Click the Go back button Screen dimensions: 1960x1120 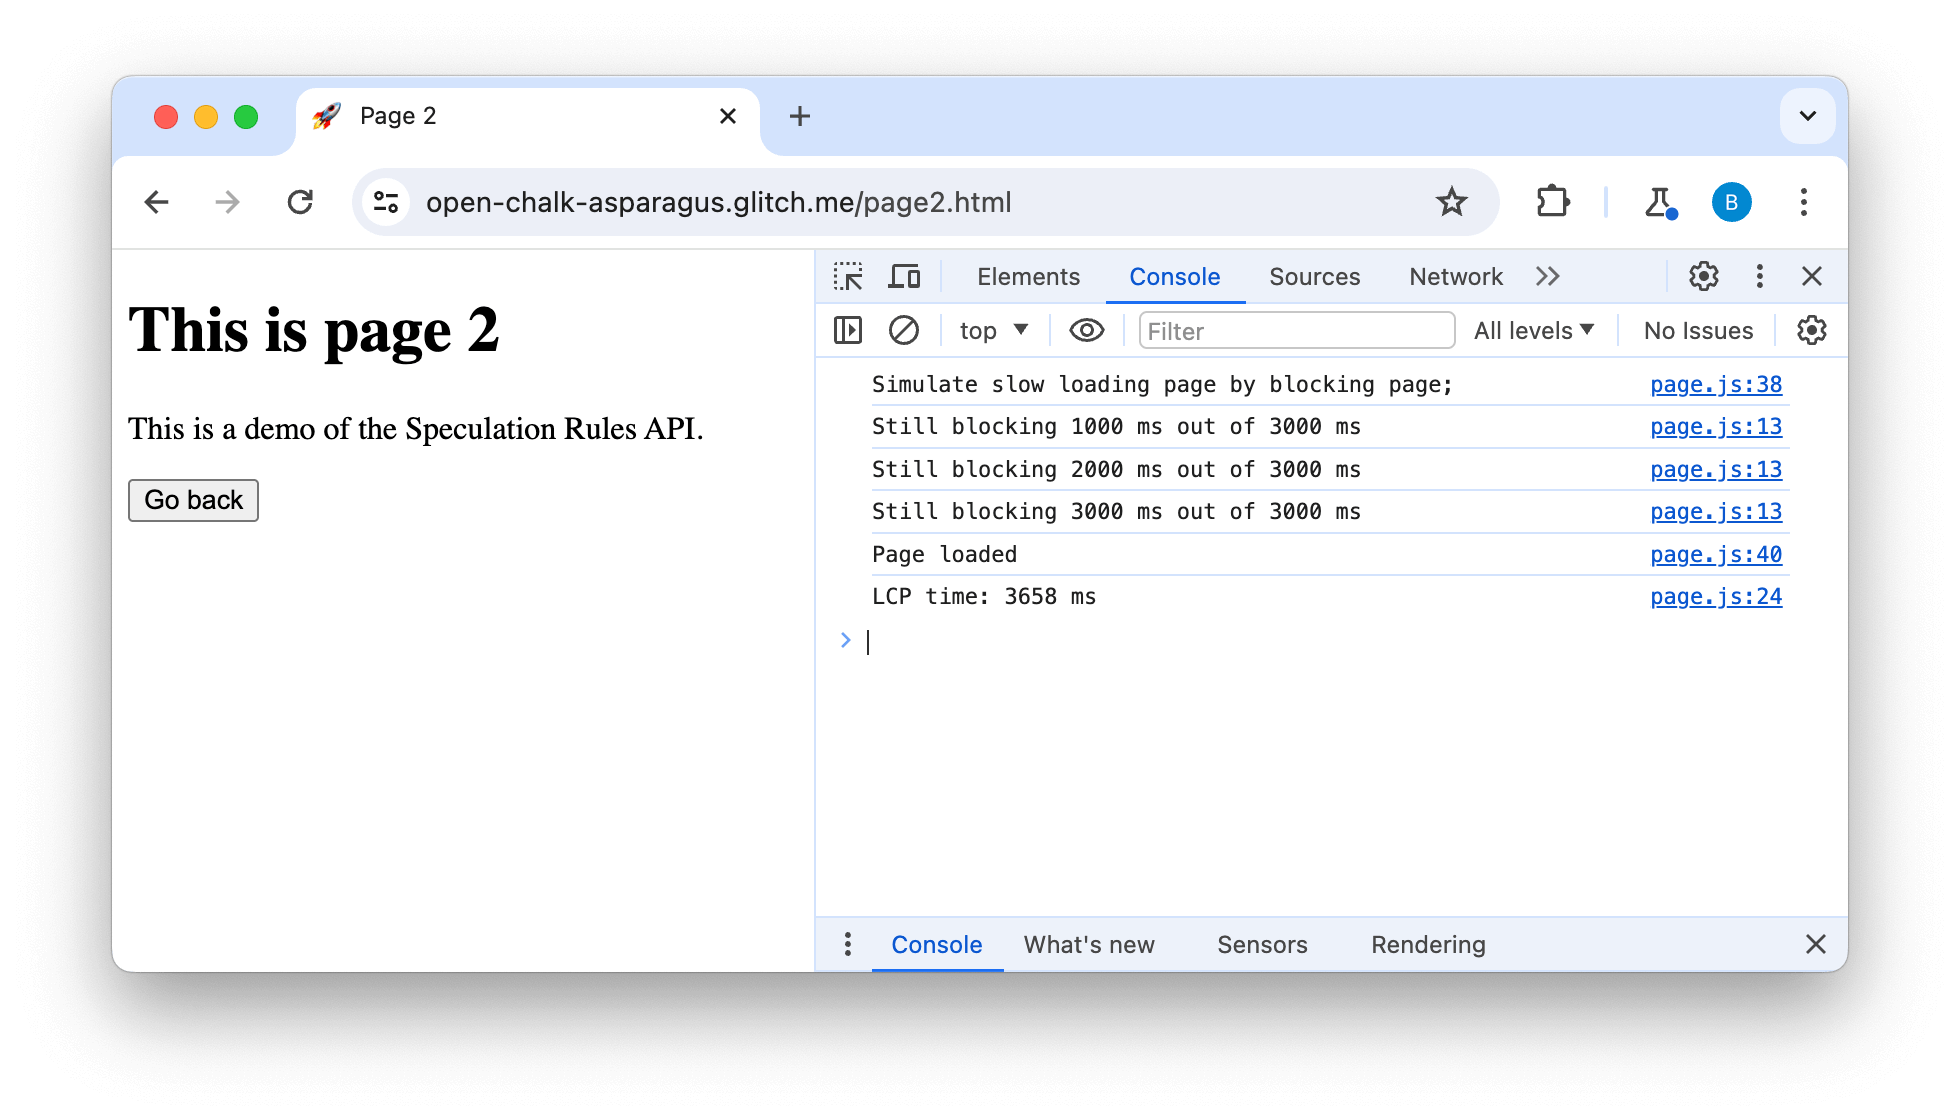192,499
